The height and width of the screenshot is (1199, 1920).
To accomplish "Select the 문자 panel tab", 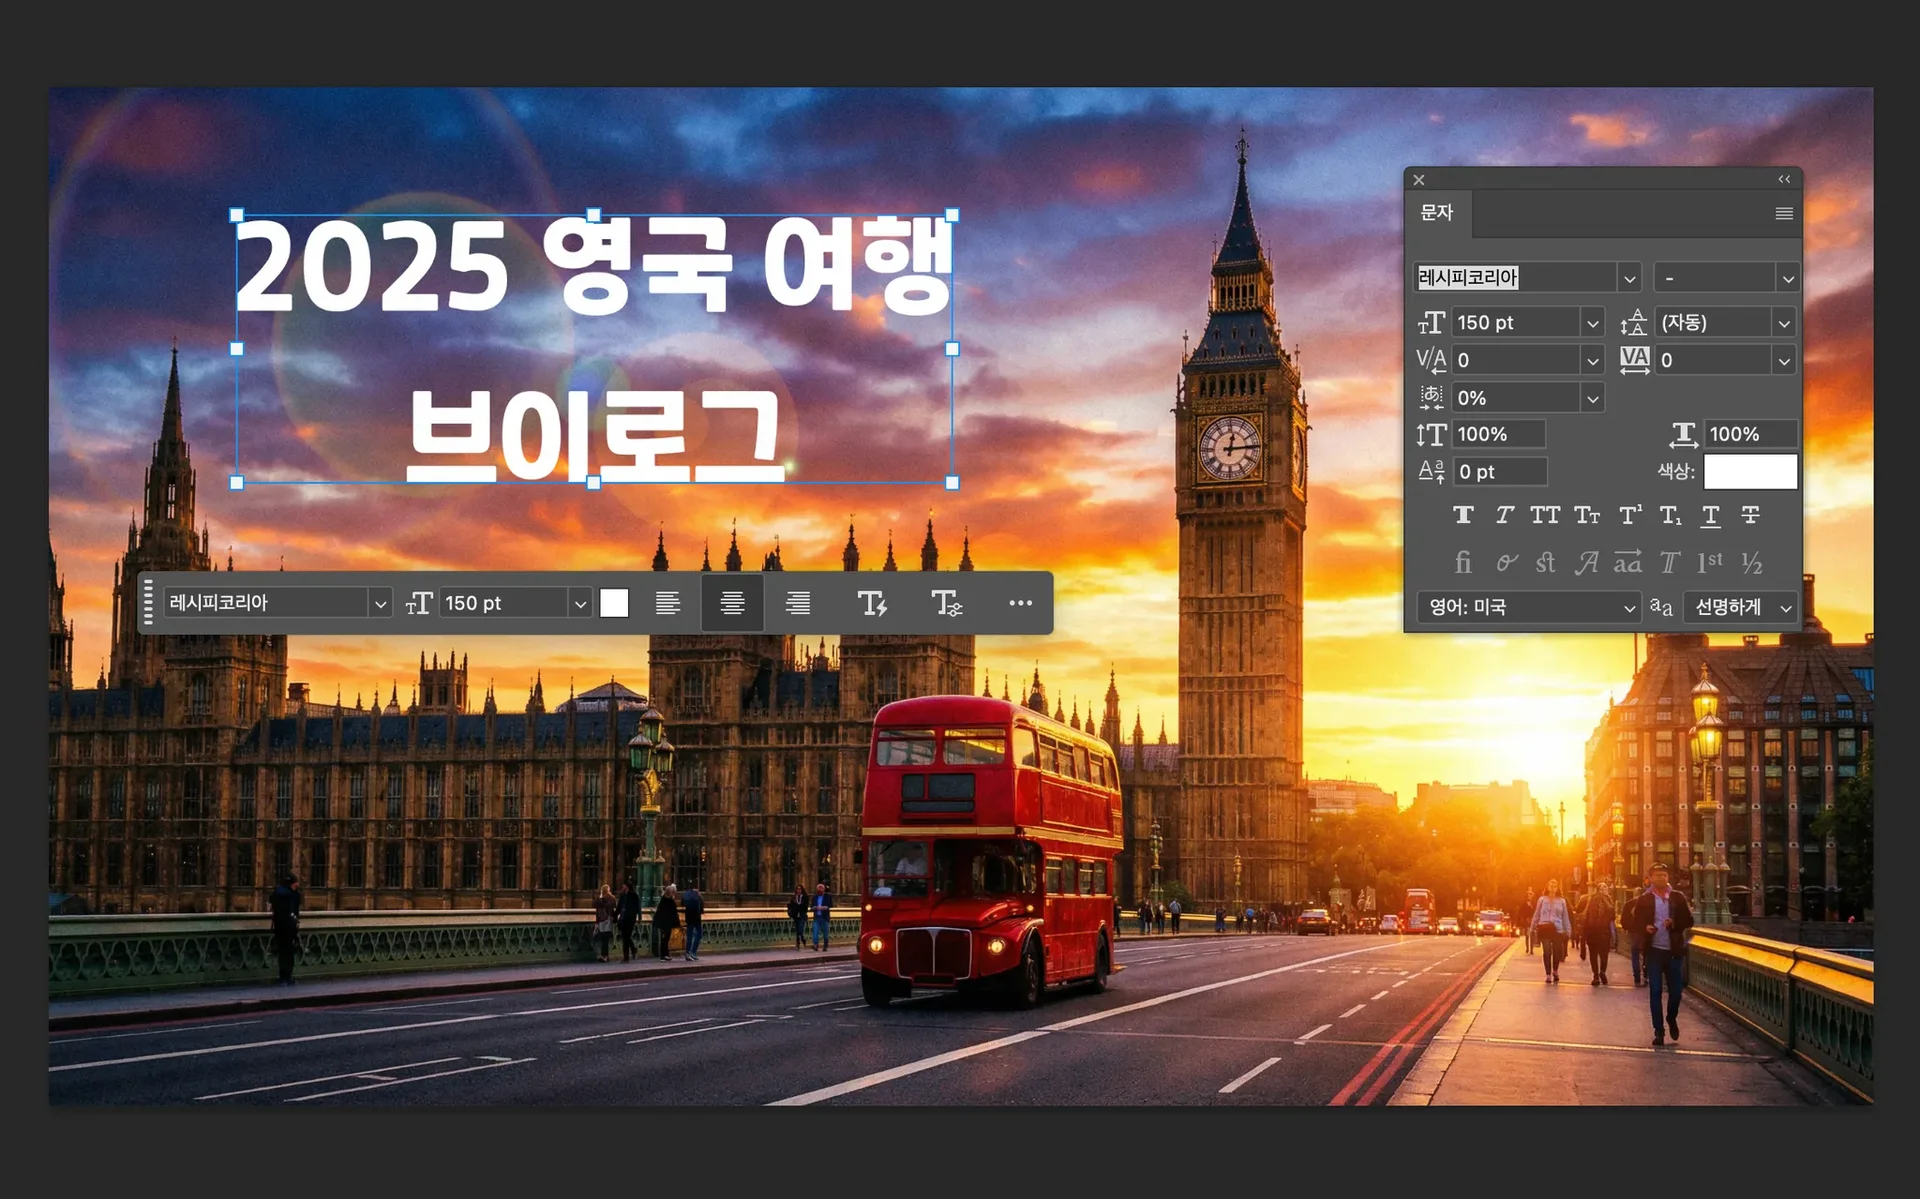I will click(x=1436, y=213).
